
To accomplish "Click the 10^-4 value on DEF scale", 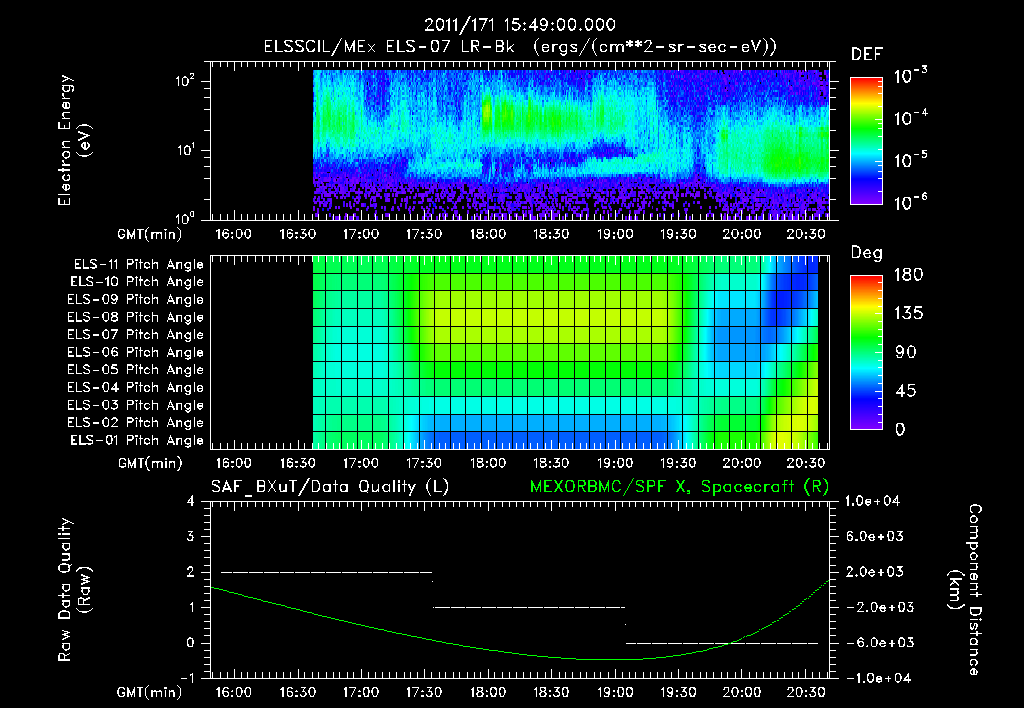I will point(910,118).
